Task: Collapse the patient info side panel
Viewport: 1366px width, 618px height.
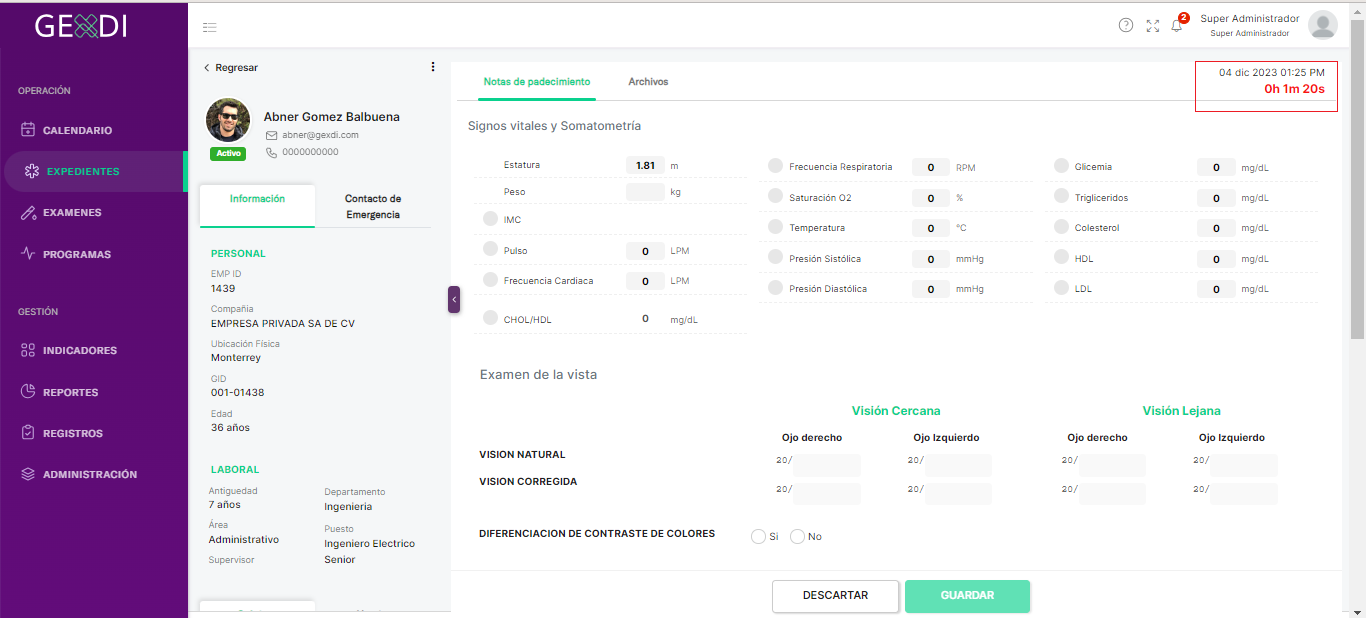Action: click(454, 299)
